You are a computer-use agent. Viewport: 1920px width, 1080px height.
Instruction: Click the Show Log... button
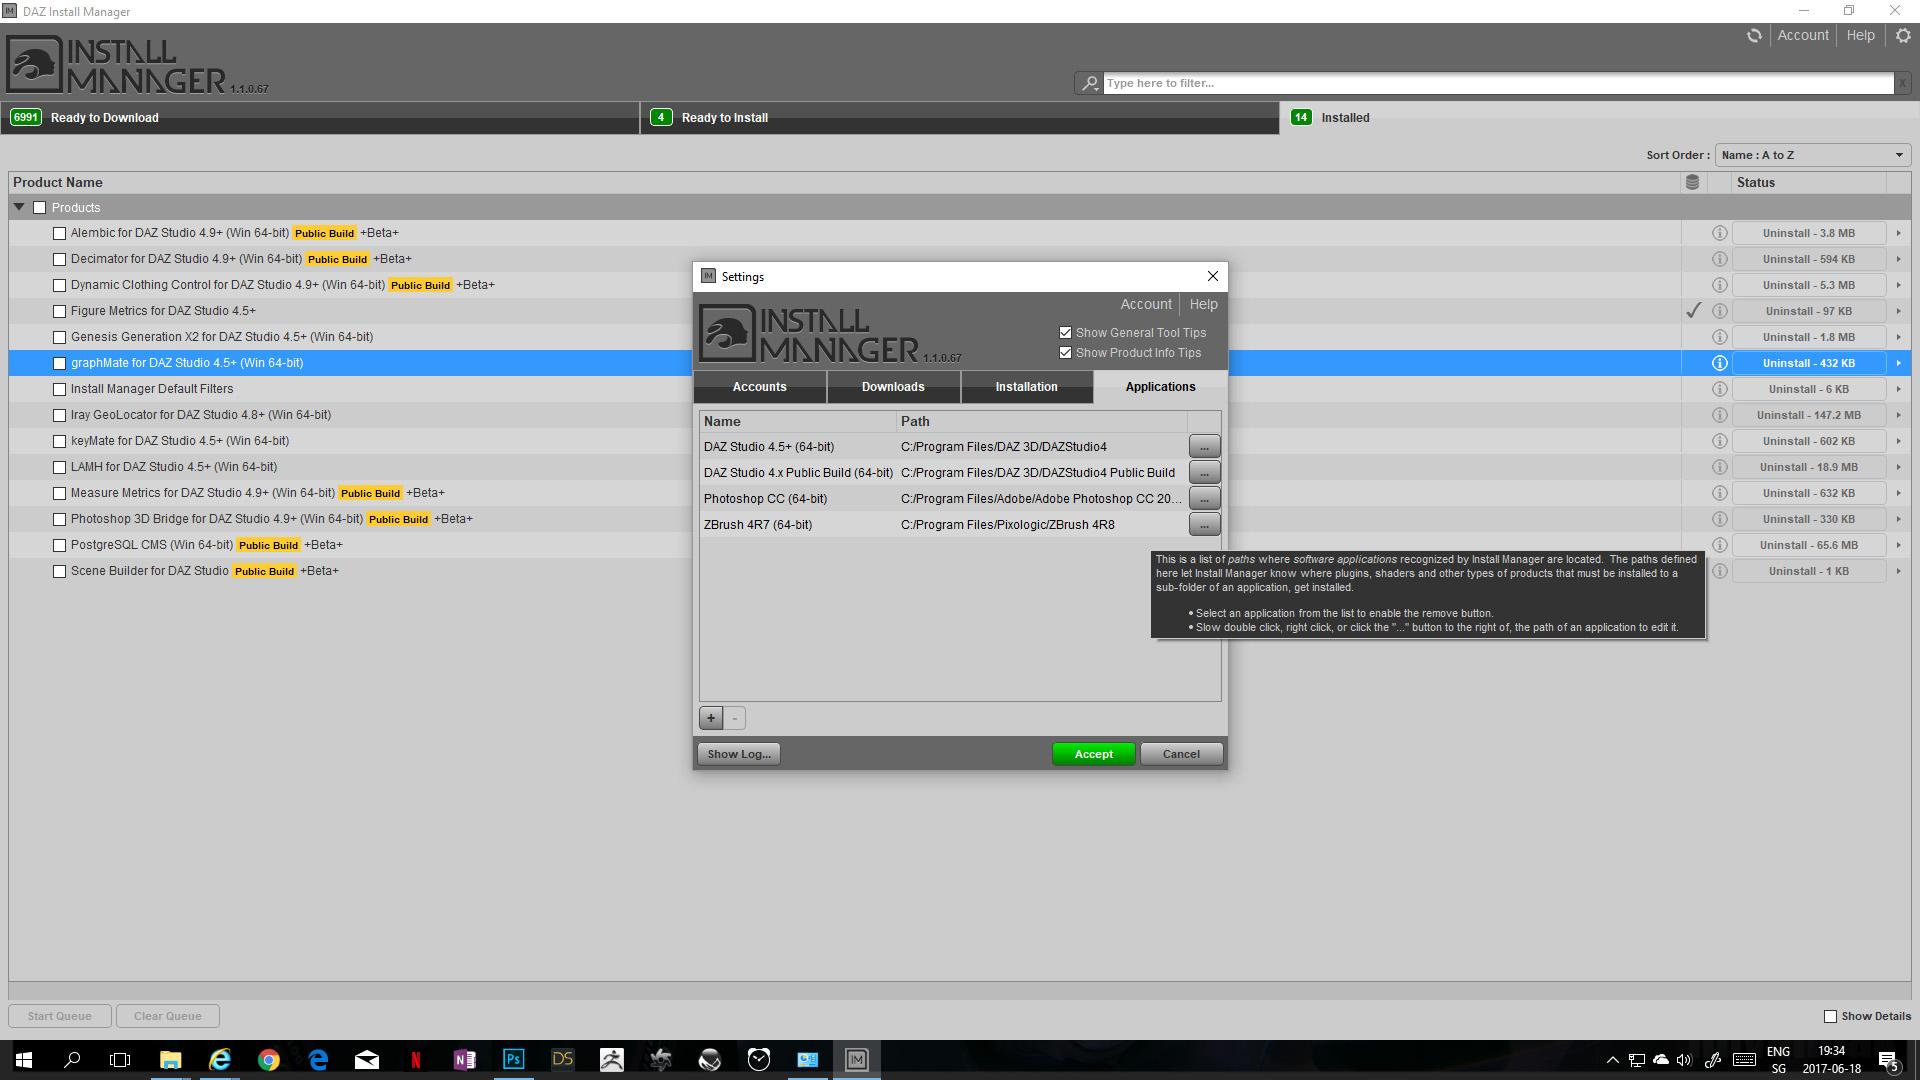tap(739, 754)
